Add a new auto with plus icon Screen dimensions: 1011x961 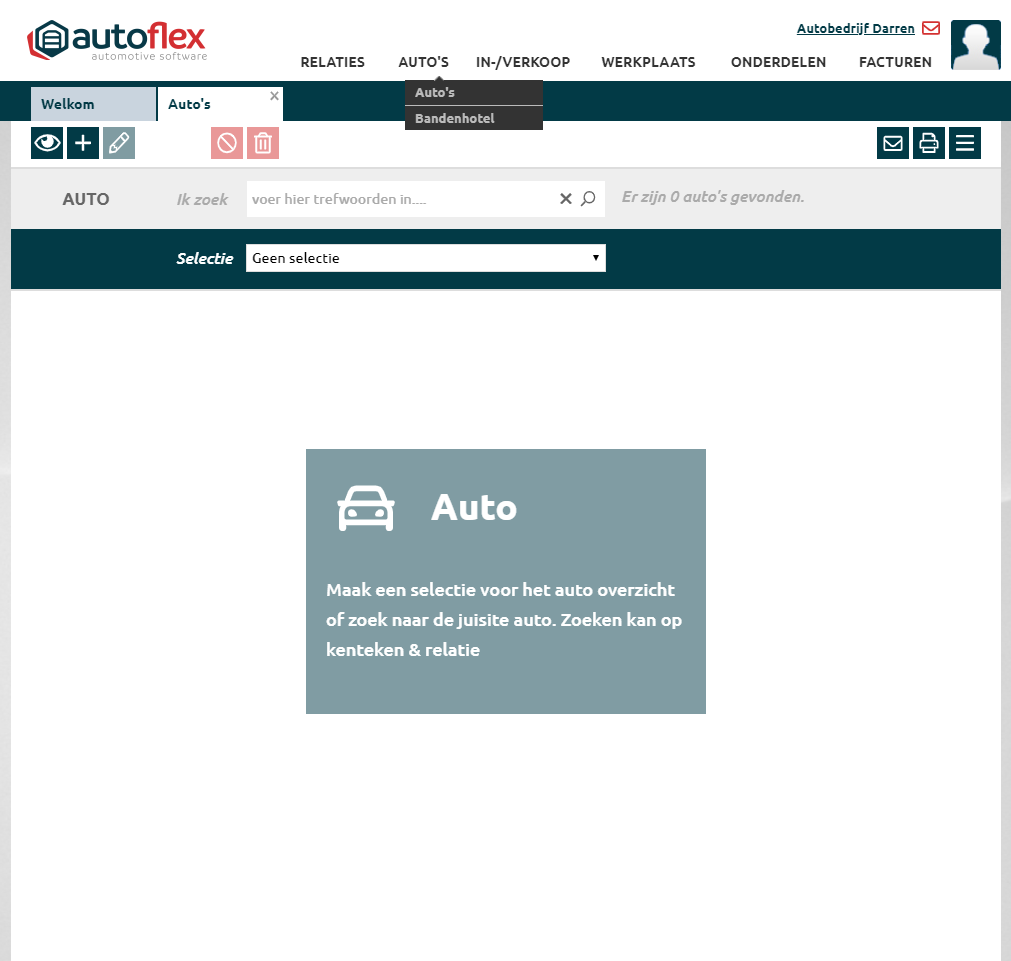pyautogui.click(x=83, y=143)
